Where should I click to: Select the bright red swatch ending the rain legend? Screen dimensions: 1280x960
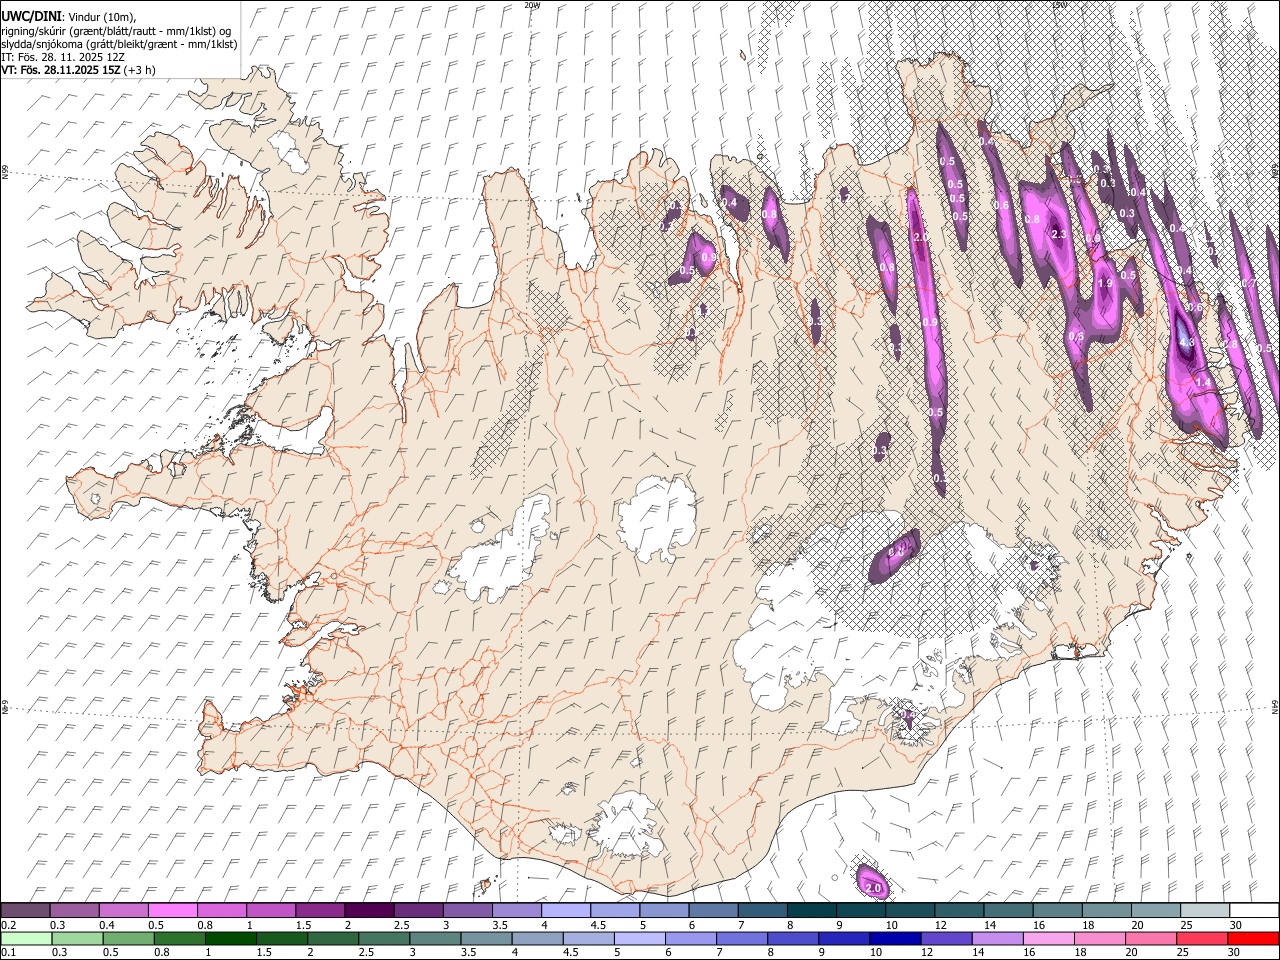click(1251, 938)
